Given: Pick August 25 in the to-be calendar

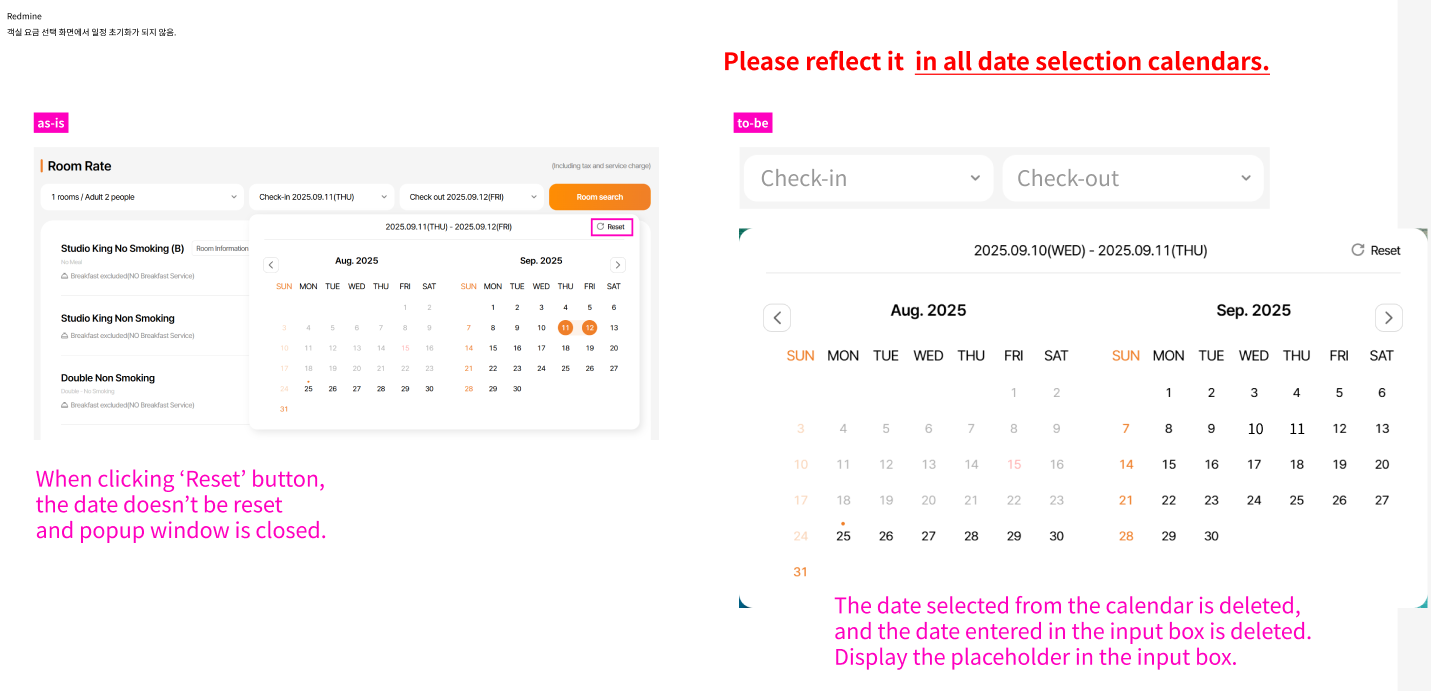Looking at the screenshot, I should [x=843, y=536].
